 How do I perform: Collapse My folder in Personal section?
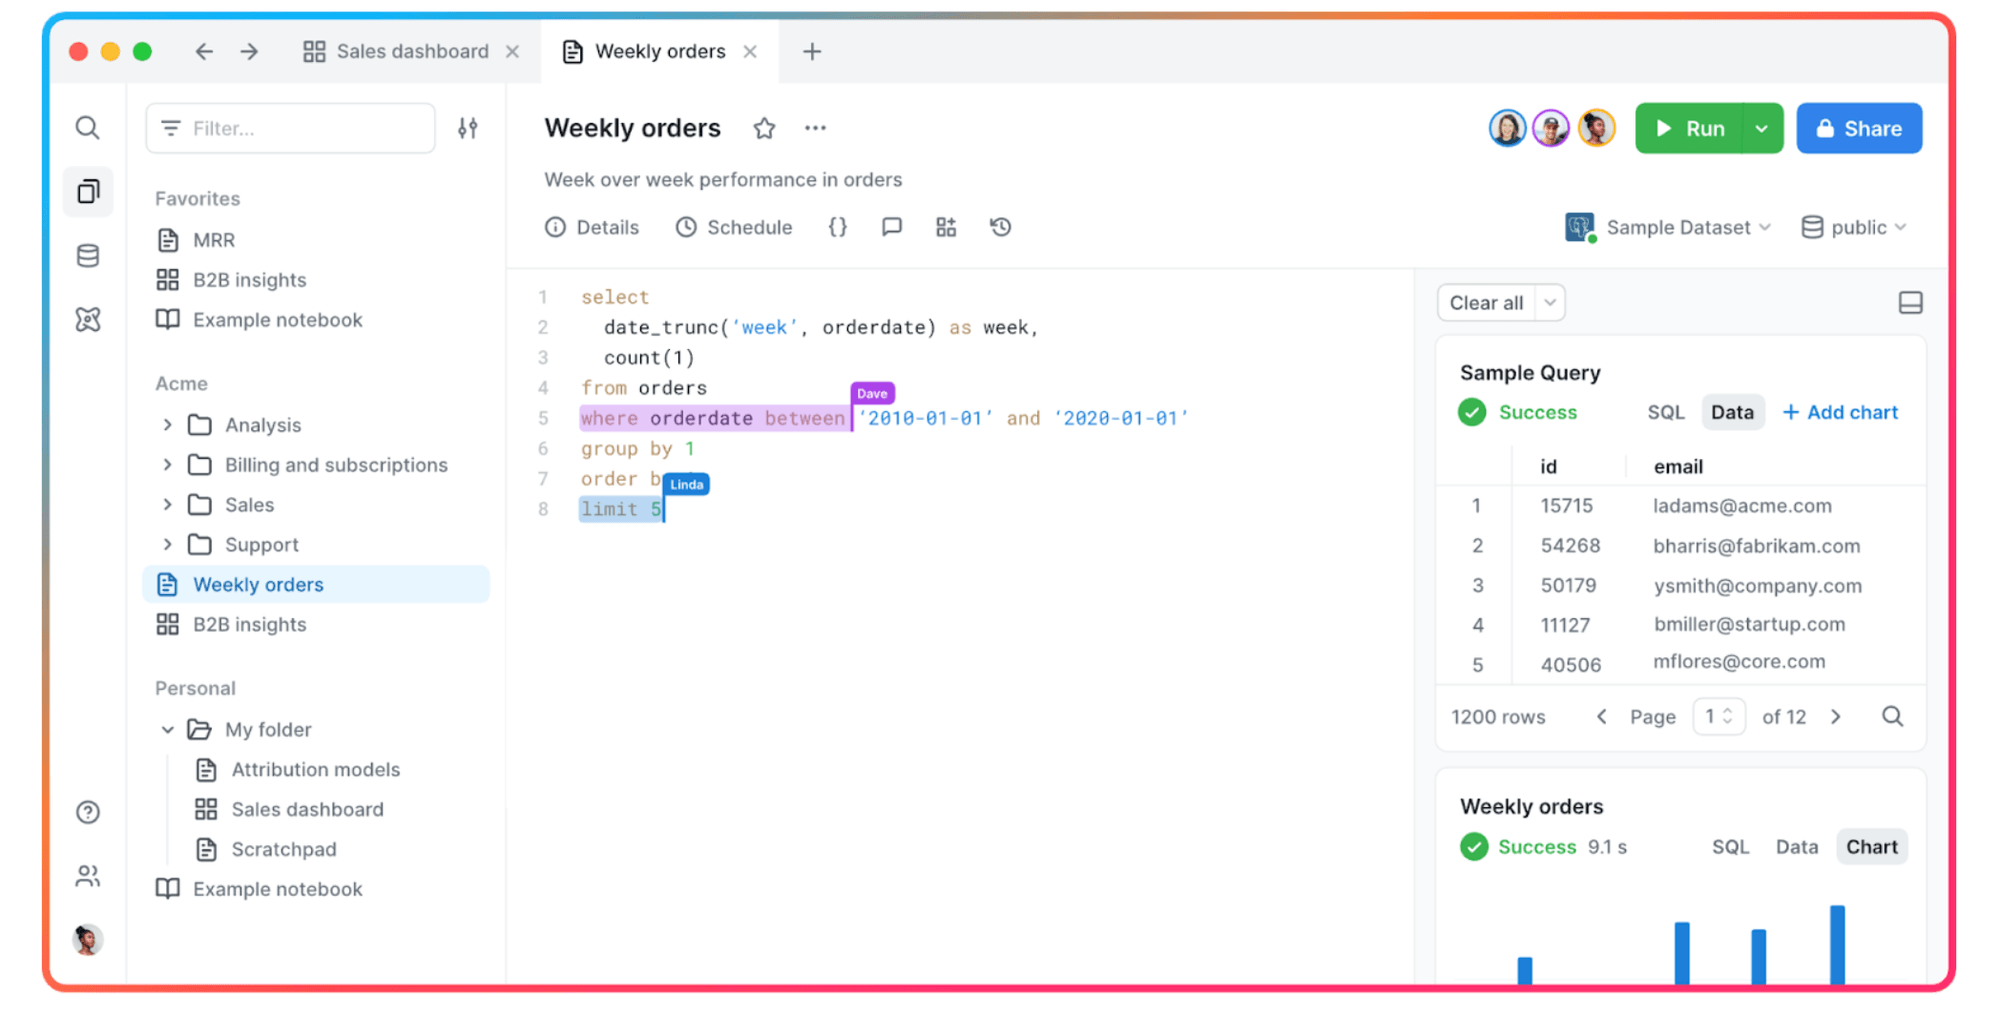(x=167, y=729)
